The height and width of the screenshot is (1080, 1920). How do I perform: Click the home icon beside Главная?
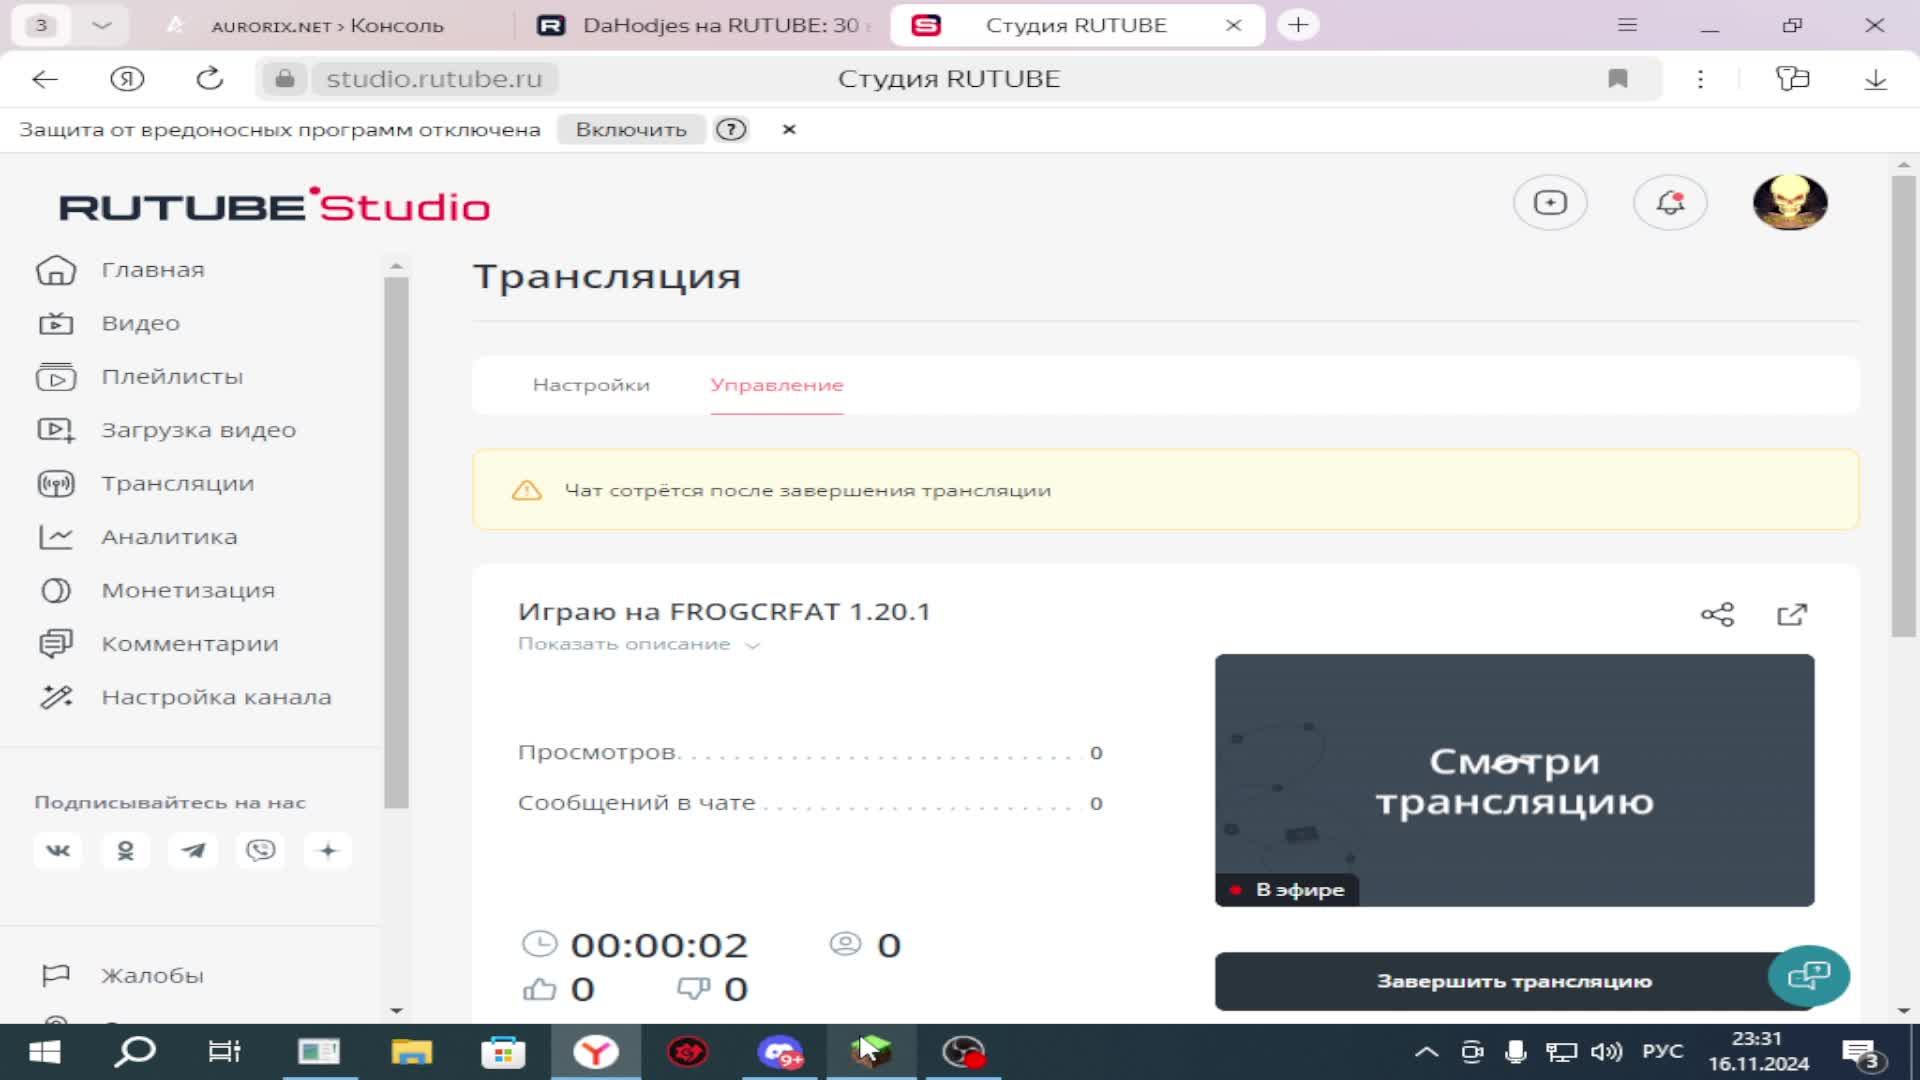tap(56, 270)
